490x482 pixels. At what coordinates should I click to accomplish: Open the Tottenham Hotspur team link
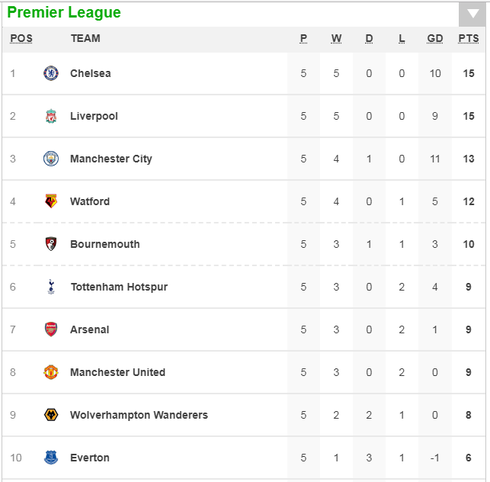tap(119, 287)
